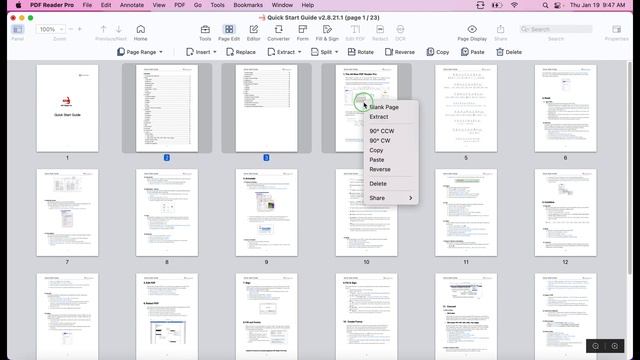
Task: Select page 11 thumbnail
Action: pyautogui.click(x=466, y=213)
